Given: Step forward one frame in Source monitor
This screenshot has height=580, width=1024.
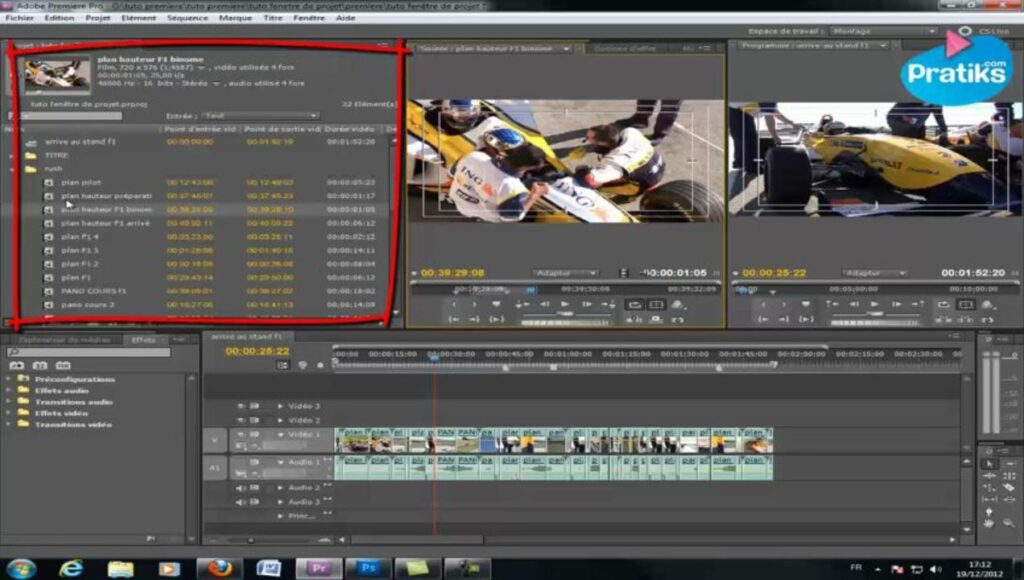Looking at the screenshot, I should (x=586, y=304).
